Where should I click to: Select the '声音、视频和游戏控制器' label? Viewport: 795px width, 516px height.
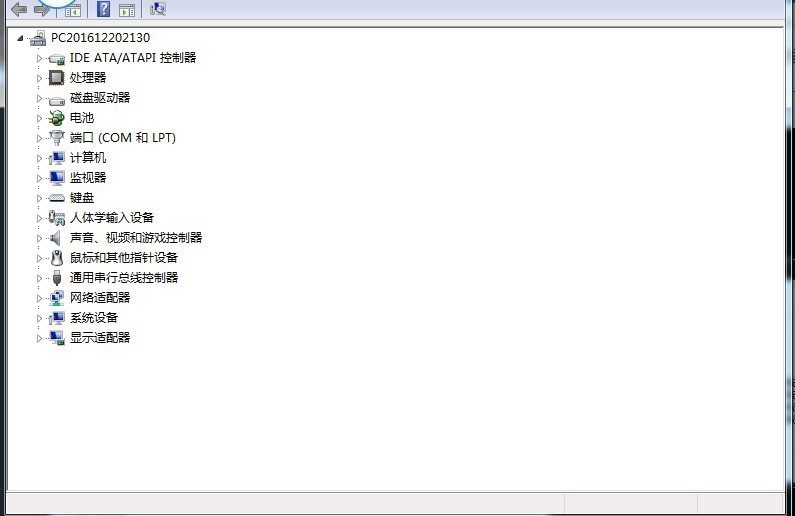click(x=136, y=238)
